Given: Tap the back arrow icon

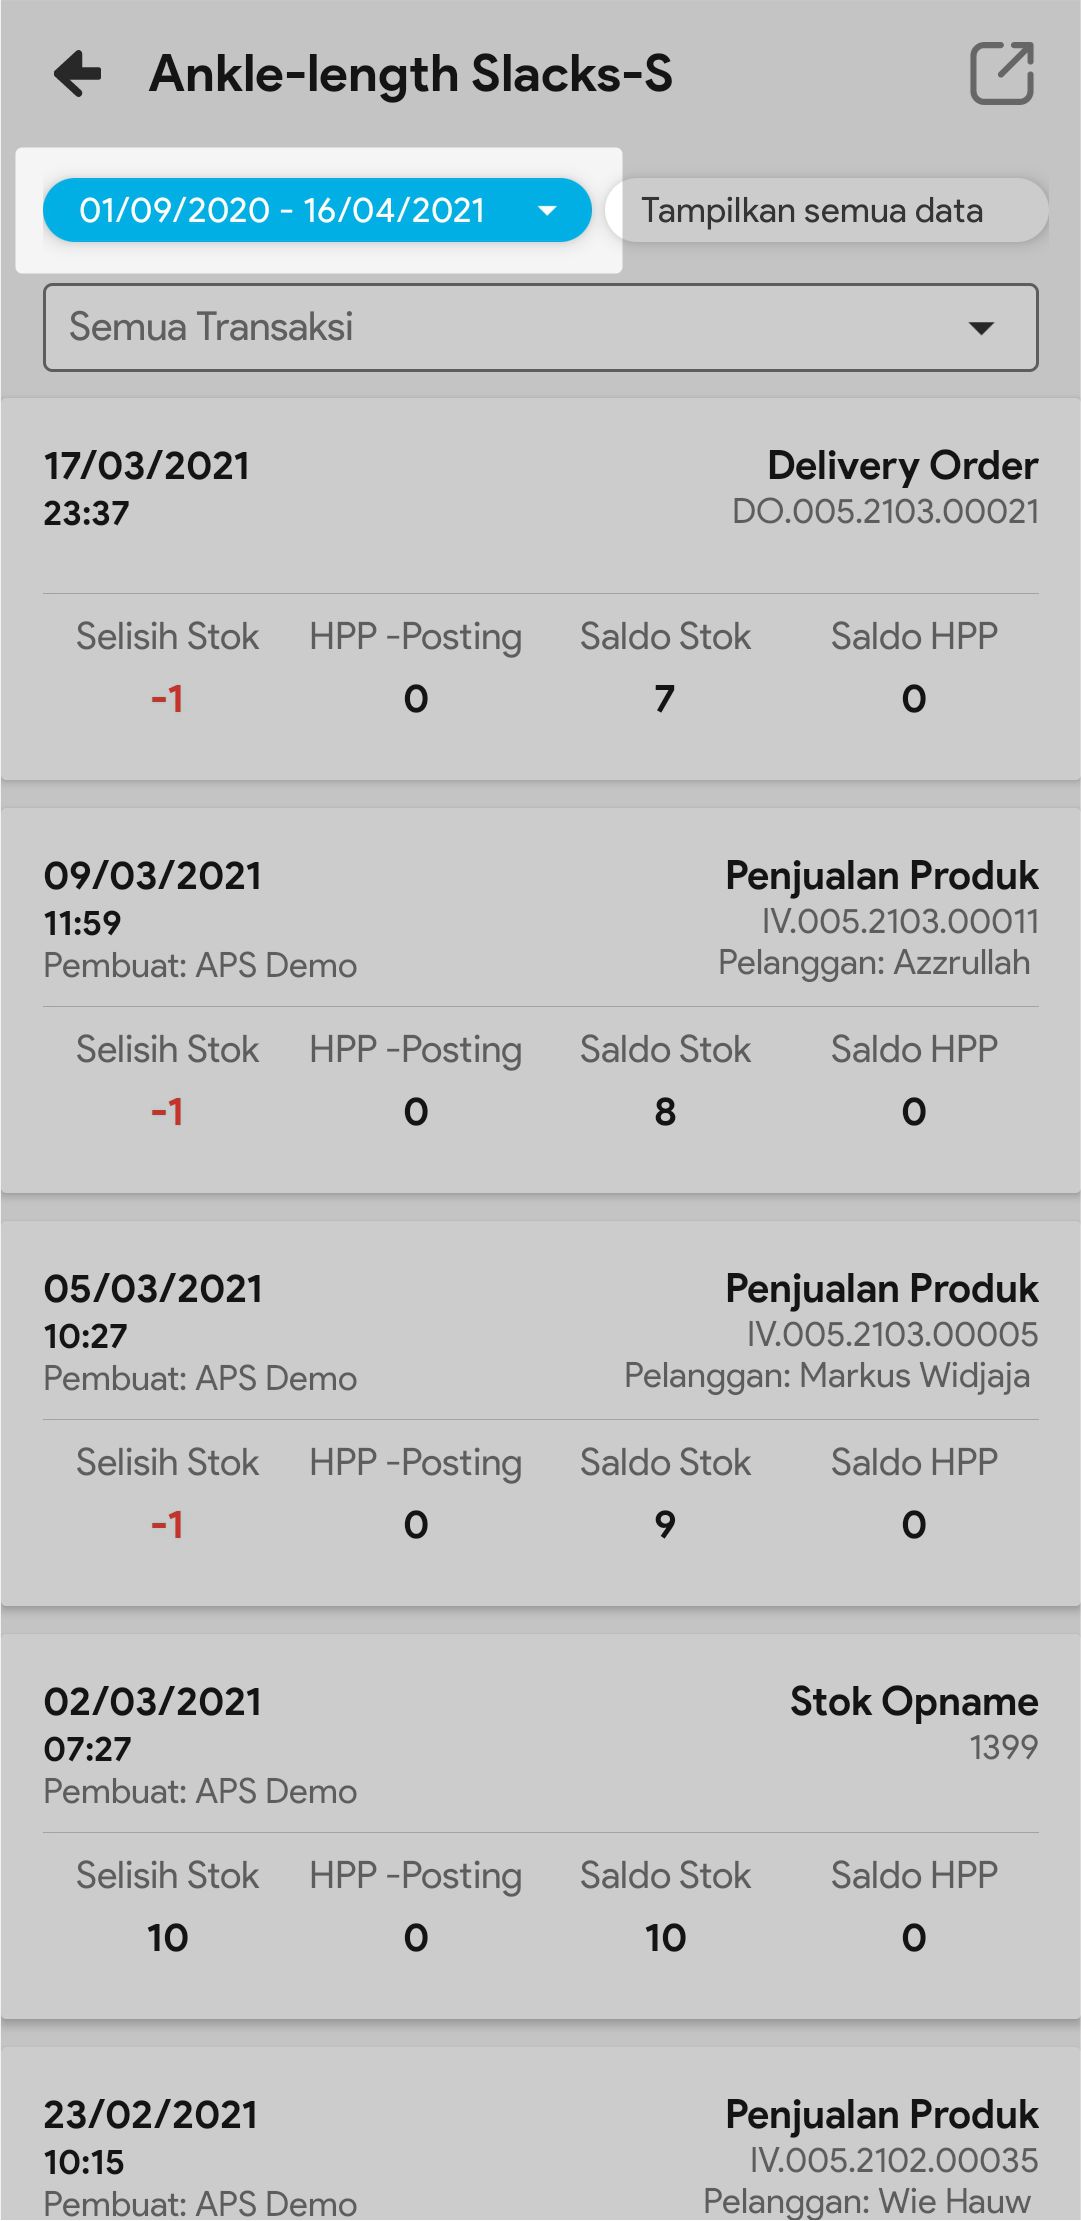Looking at the screenshot, I should point(78,74).
